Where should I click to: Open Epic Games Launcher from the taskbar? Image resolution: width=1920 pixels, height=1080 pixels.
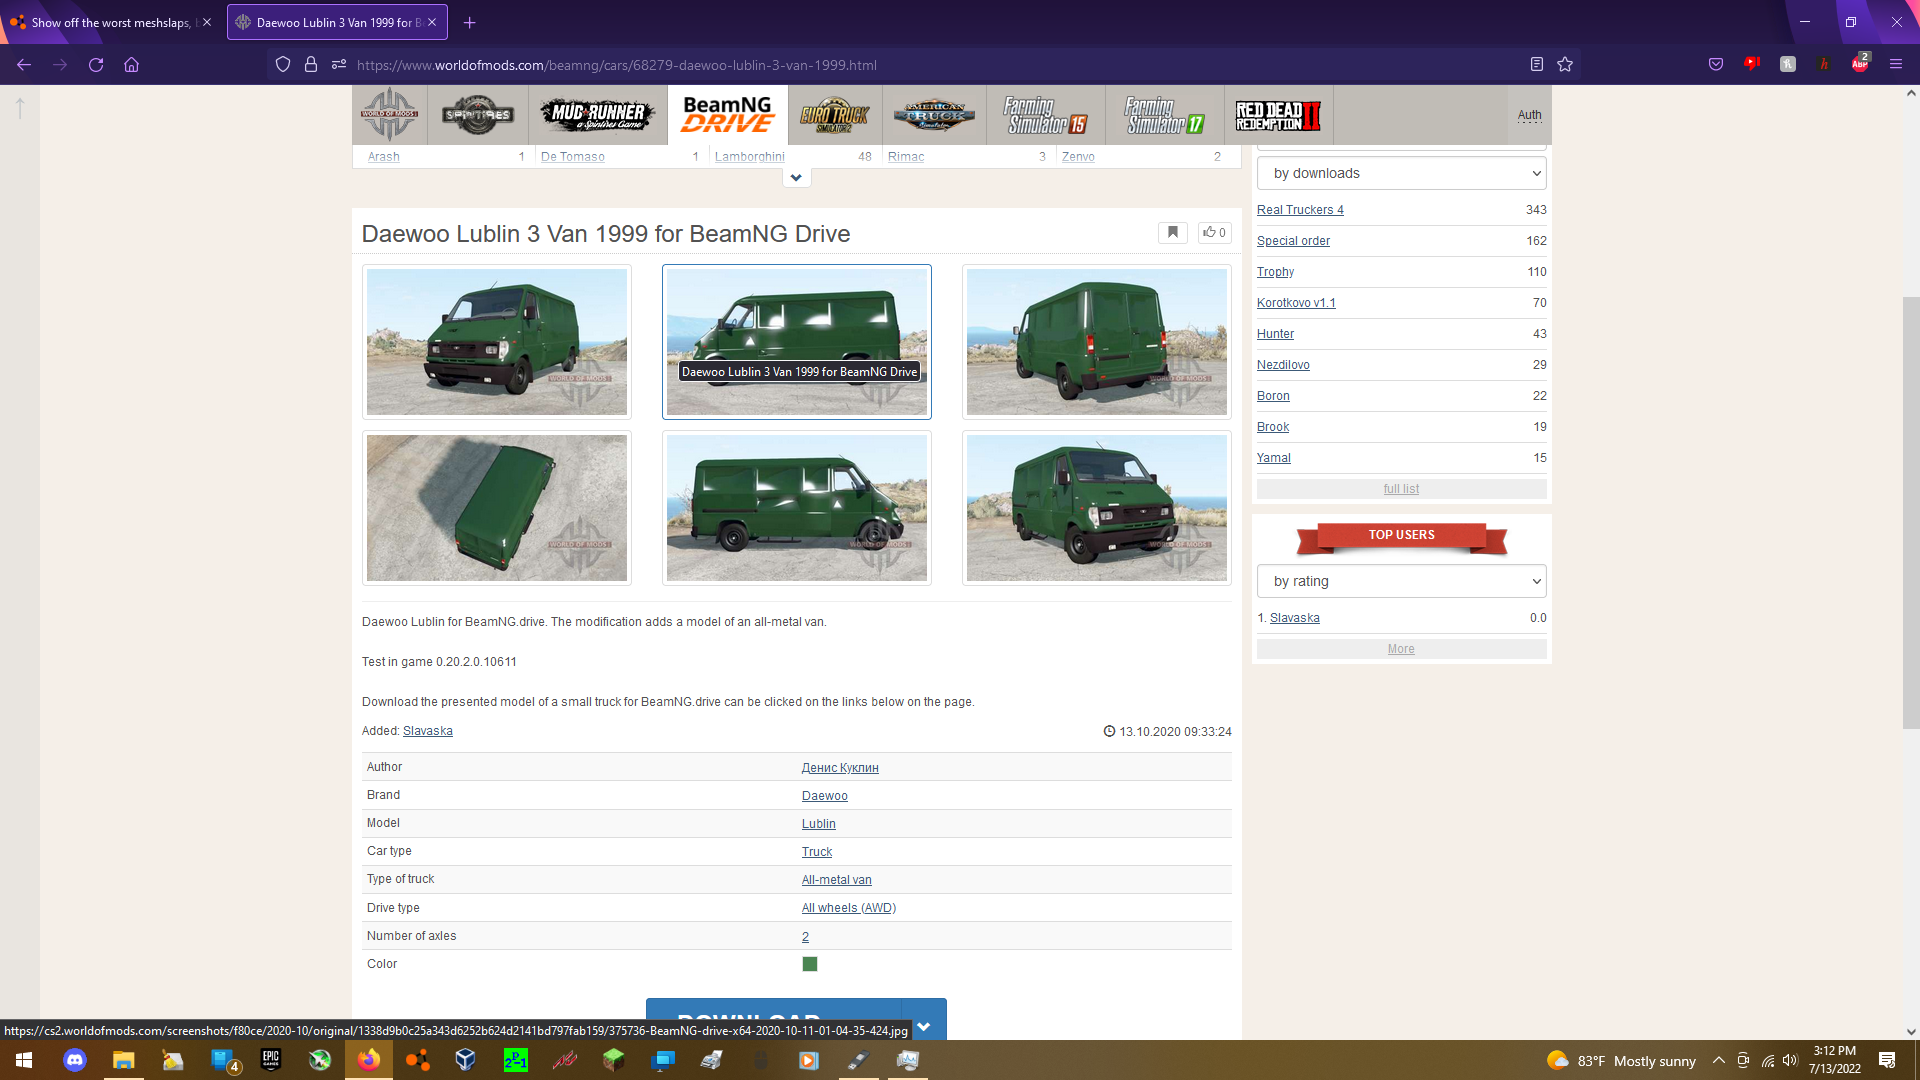[x=271, y=1060]
